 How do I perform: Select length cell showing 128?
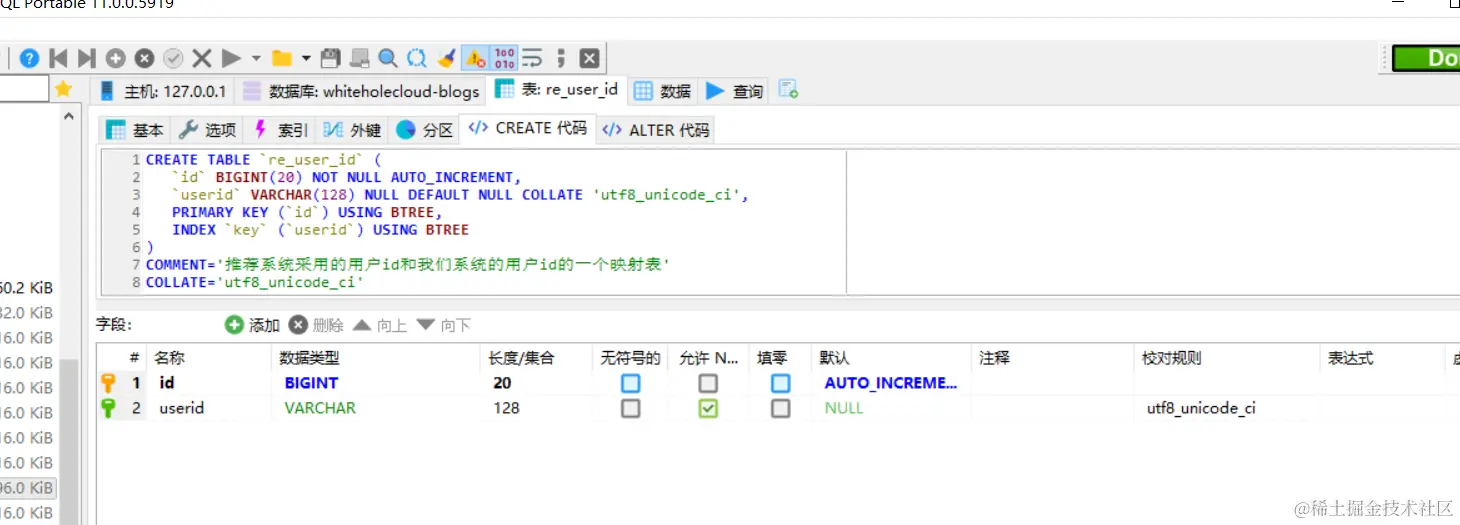[535, 408]
